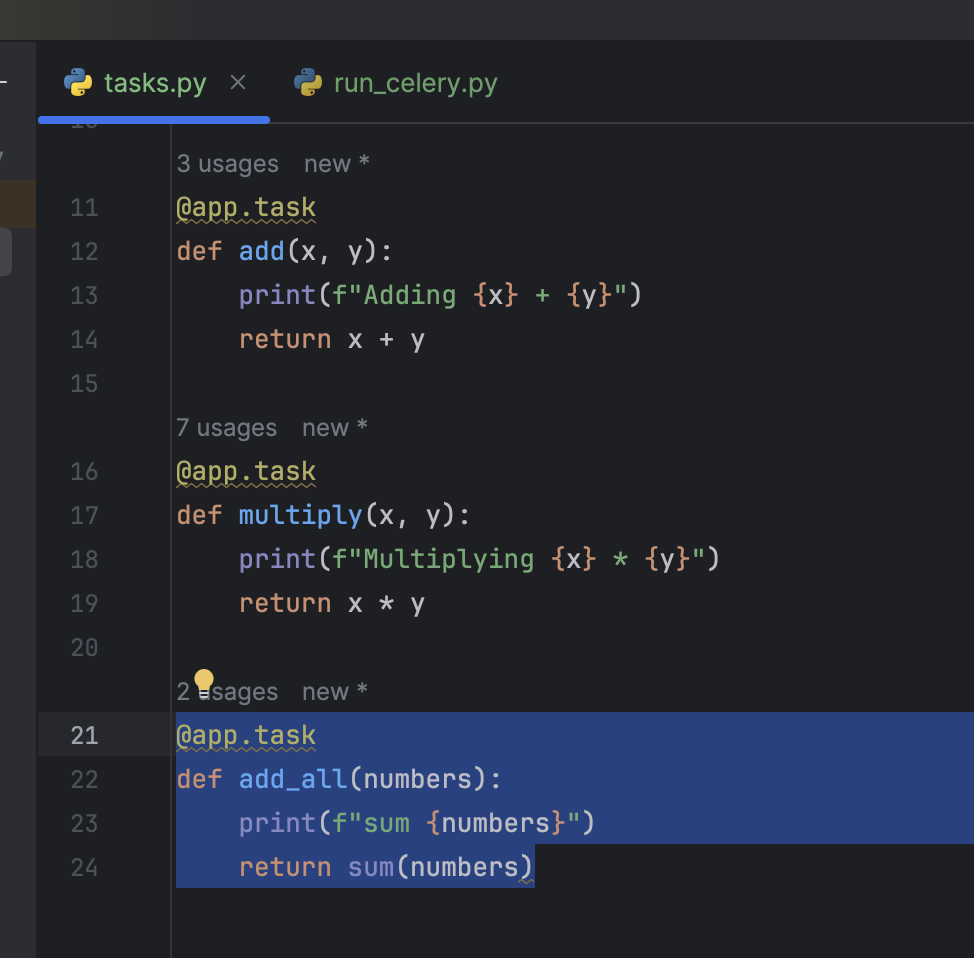Click the @app.task decorator on line 11
The image size is (974, 958).
(x=246, y=208)
